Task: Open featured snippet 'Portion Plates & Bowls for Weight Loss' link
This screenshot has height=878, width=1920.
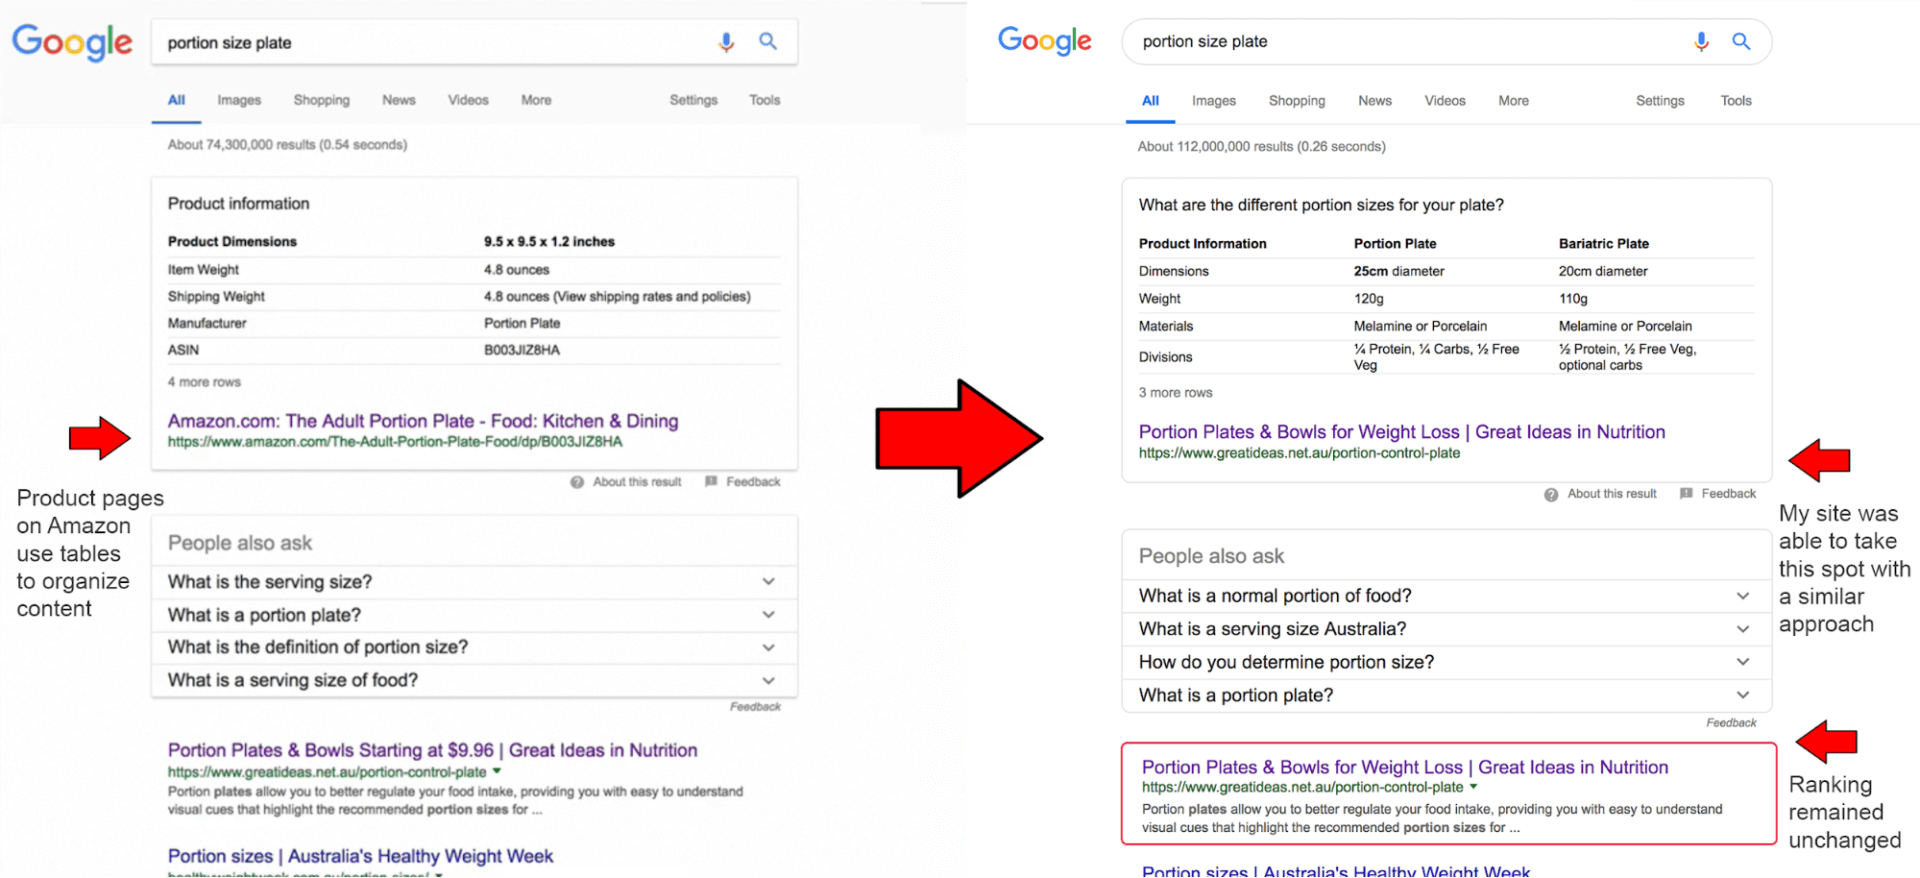Action: point(1401,432)
